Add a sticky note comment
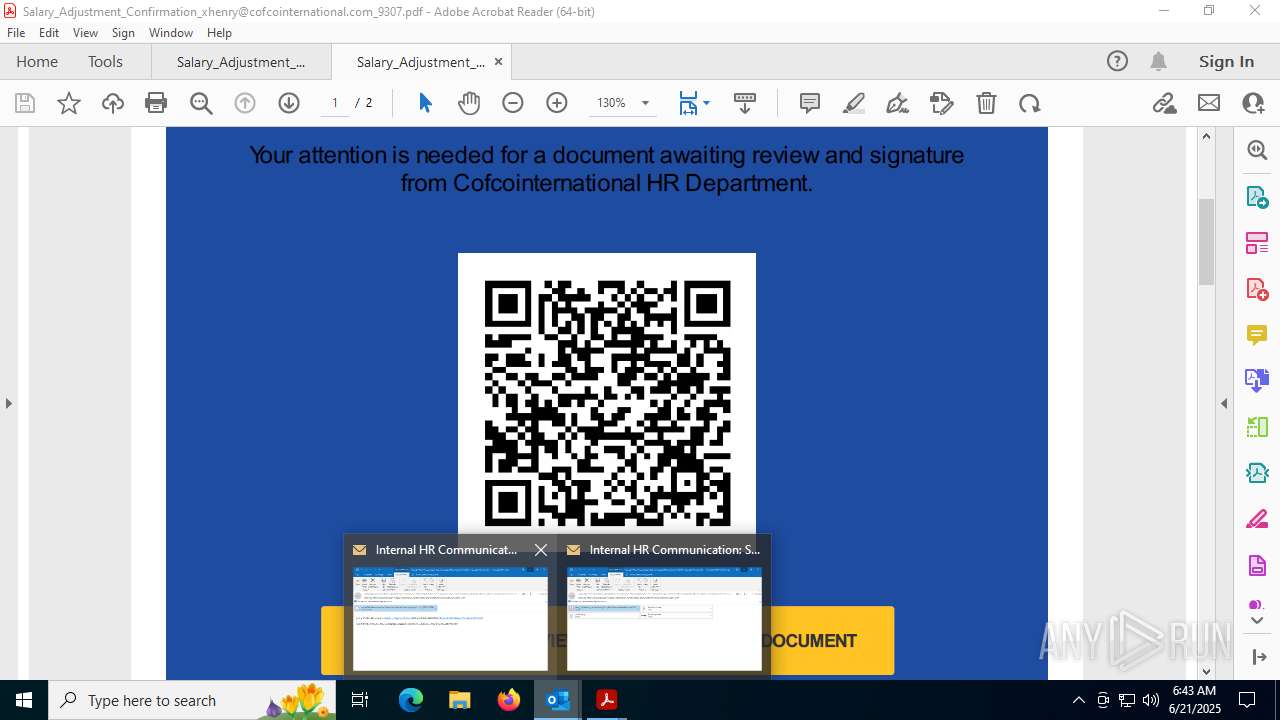Image resolution: width=1280 pixels, height=720 pixels. point(810,103)
